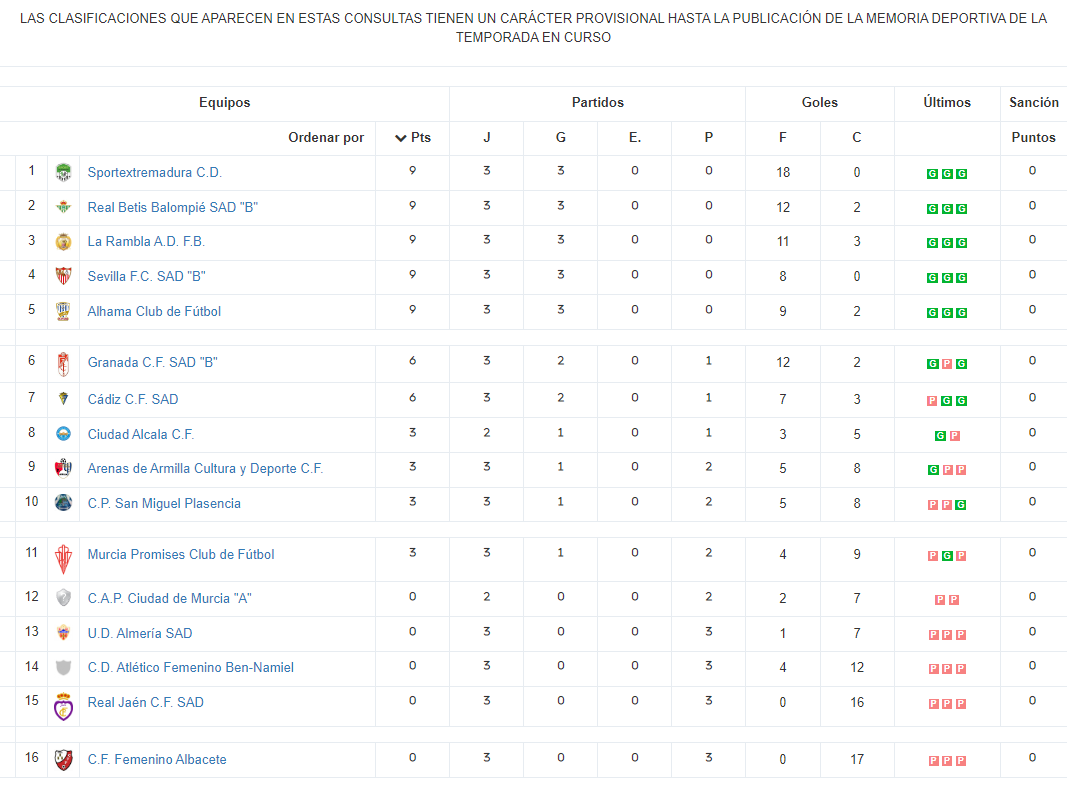Open C.F. Femenino Albacete link
The width and height of the screenshot is (1067, 787).
click(157, 760)
